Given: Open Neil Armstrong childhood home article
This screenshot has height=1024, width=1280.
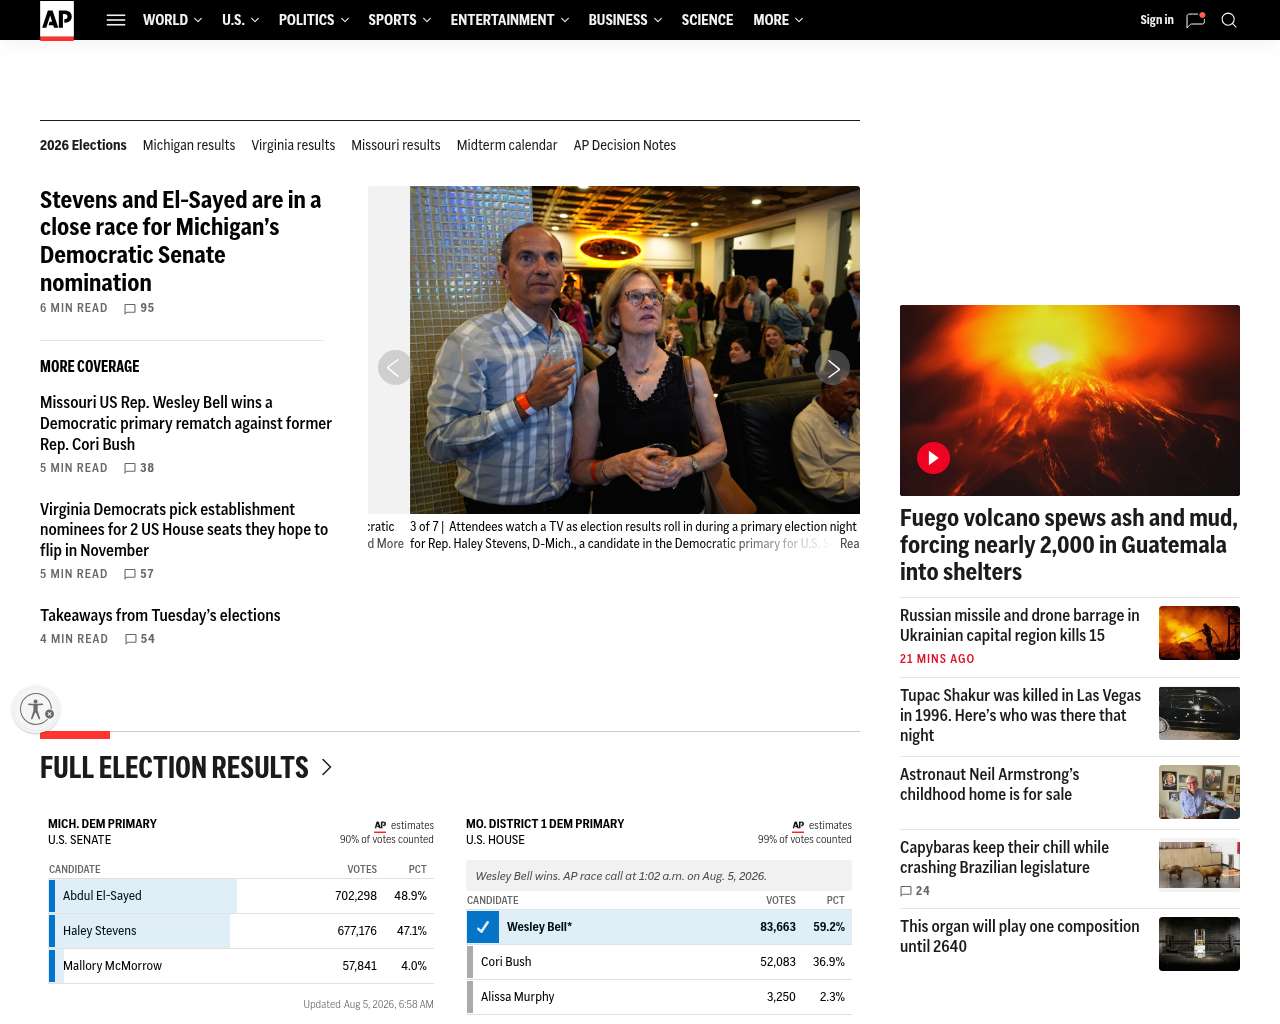Looking at the screenshot, I should [x=990, y=784].
